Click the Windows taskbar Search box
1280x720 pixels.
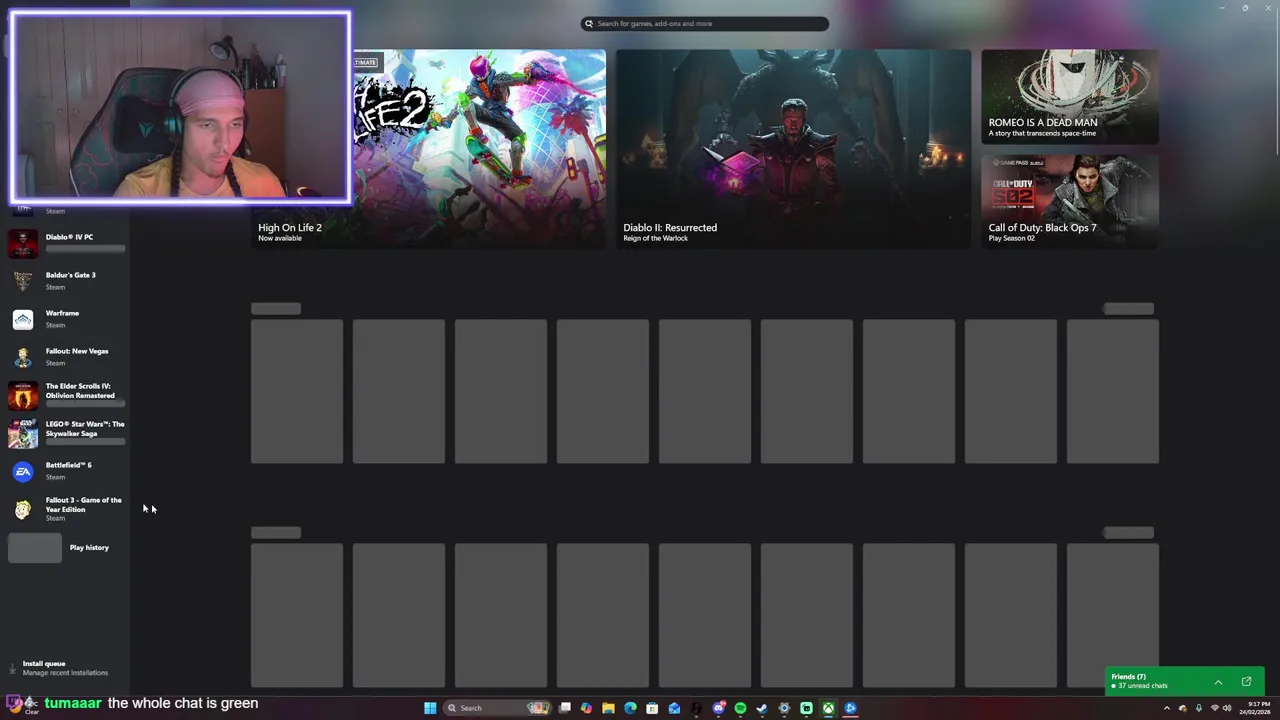coord(497,708)
